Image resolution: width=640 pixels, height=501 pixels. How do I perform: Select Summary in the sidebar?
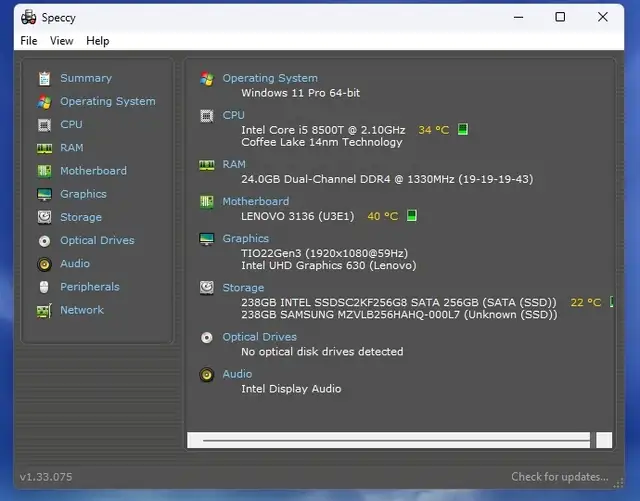coord(86,78)
